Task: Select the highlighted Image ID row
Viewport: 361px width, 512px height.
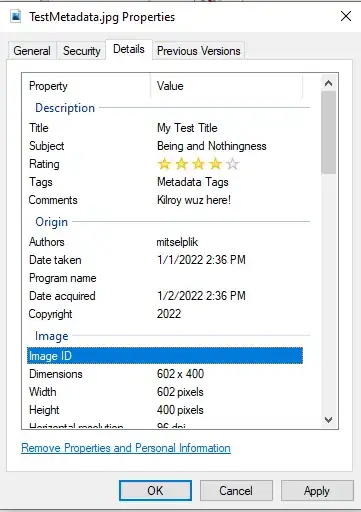Action: pyautogui.click(x=165, y=356)
